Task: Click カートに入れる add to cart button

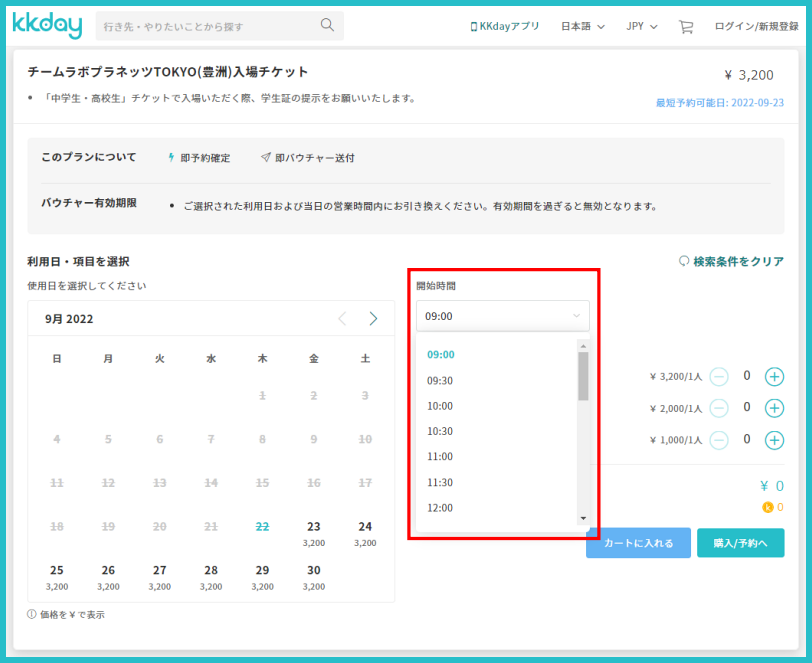Action: 638,543
